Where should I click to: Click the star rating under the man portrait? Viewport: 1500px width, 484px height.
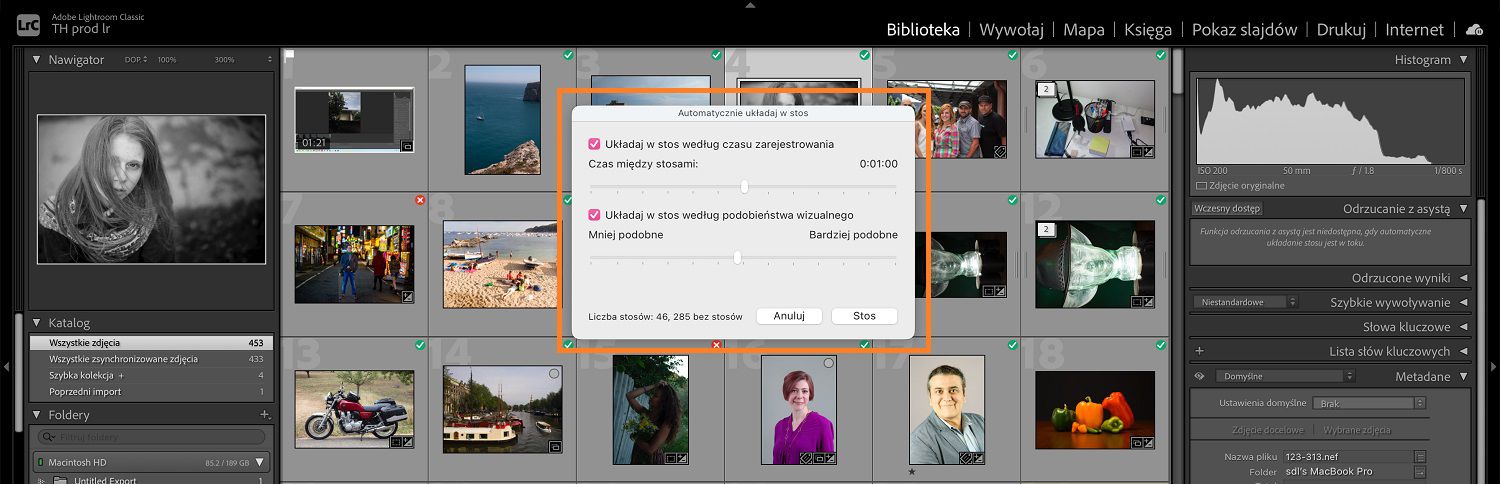pos(912,472)
